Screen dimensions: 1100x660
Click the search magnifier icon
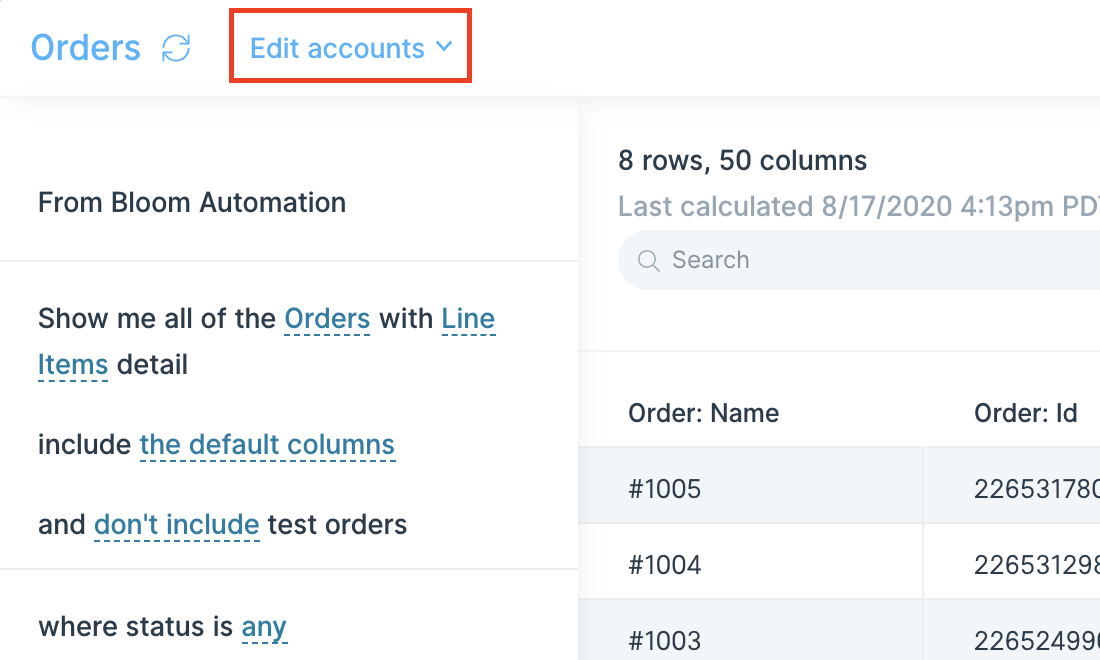(x=648, y=260)
